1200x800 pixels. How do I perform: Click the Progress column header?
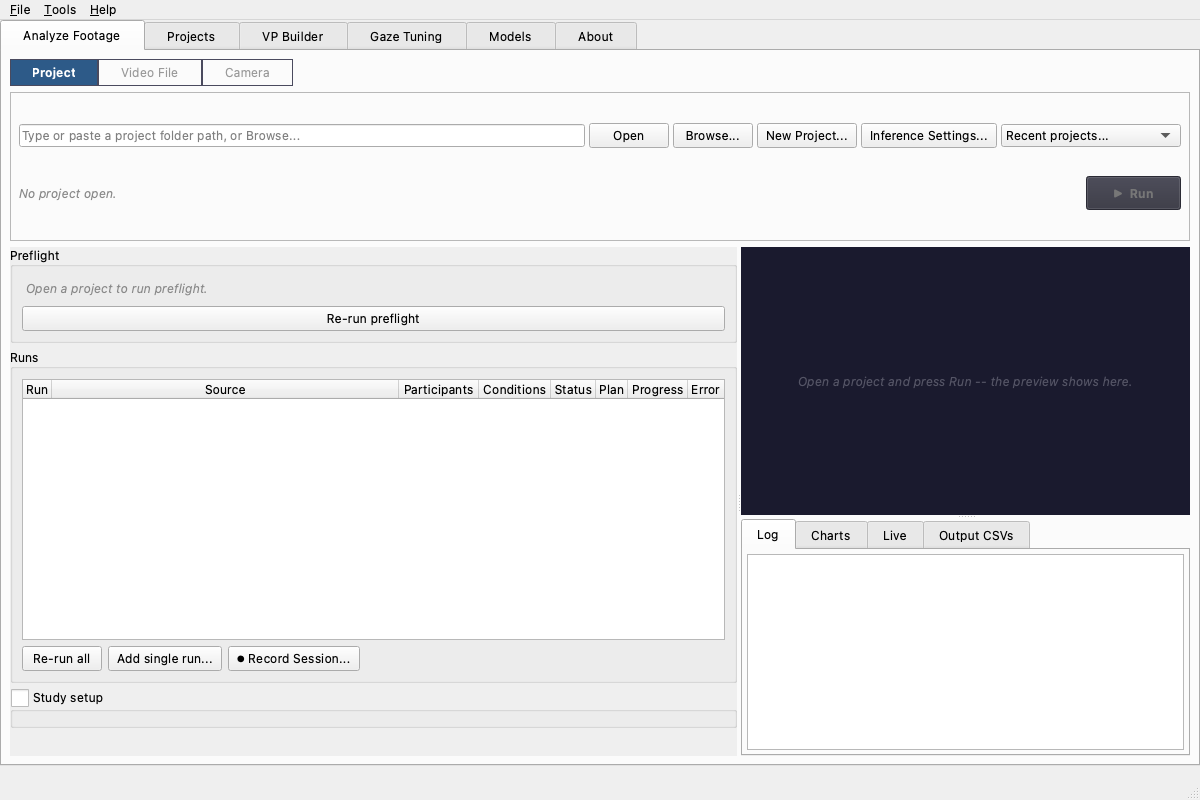[657, 389]
